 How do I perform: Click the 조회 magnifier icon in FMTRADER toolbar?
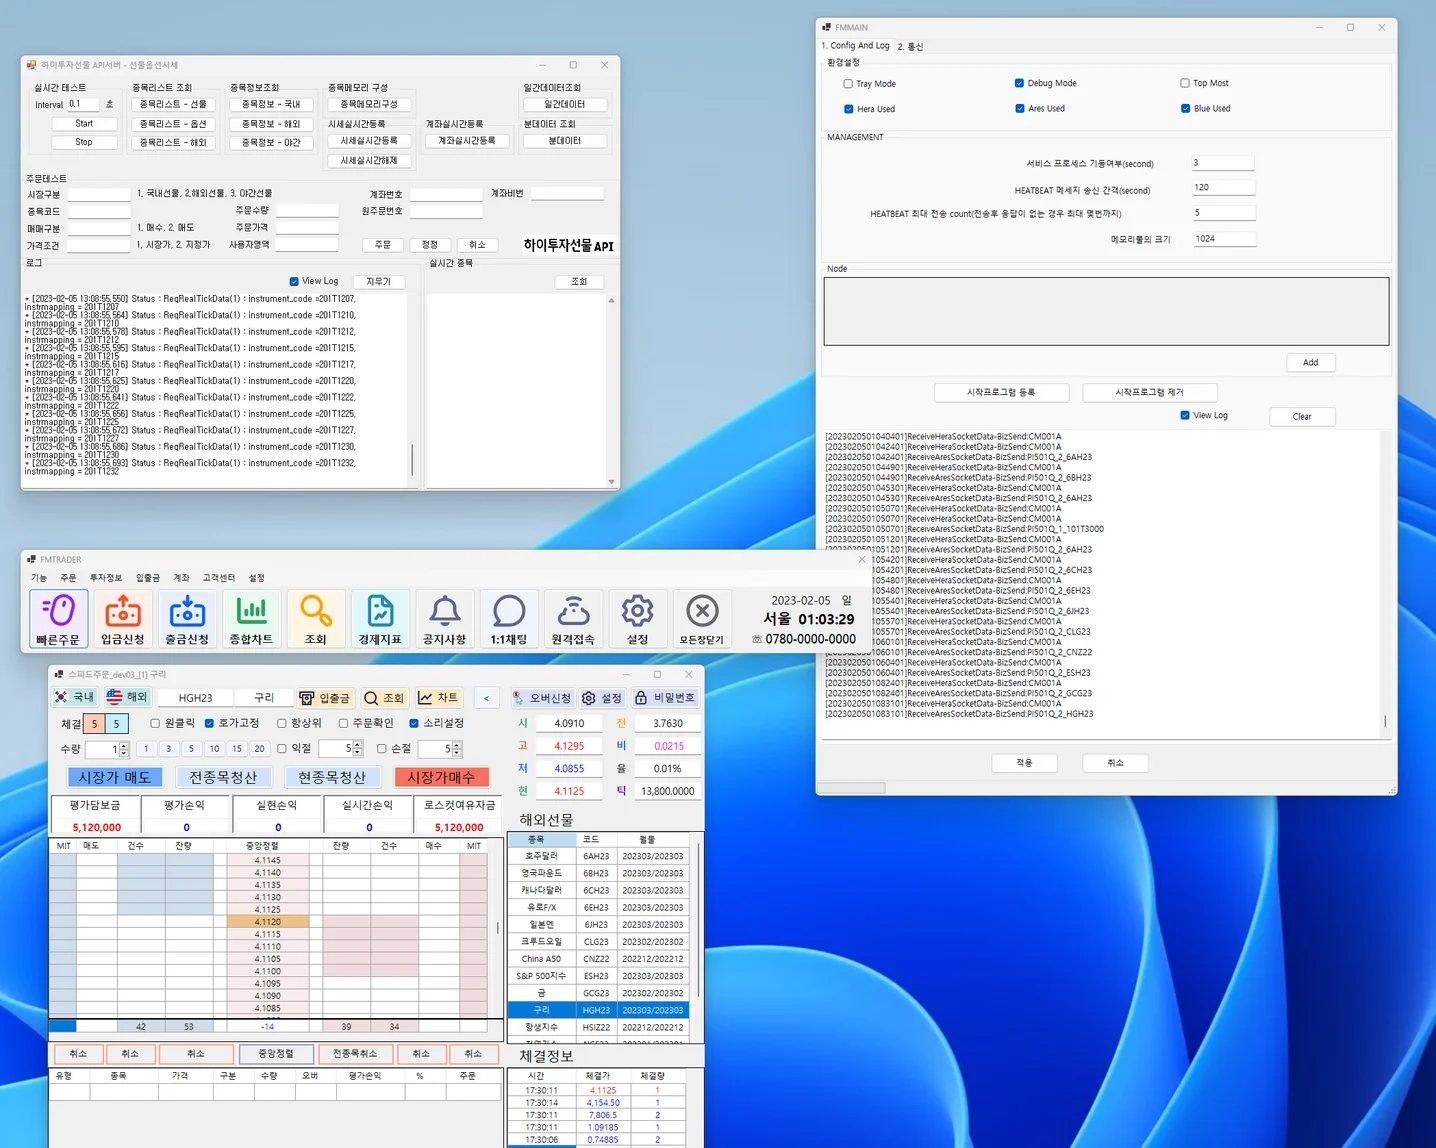(x=316, y=618)
